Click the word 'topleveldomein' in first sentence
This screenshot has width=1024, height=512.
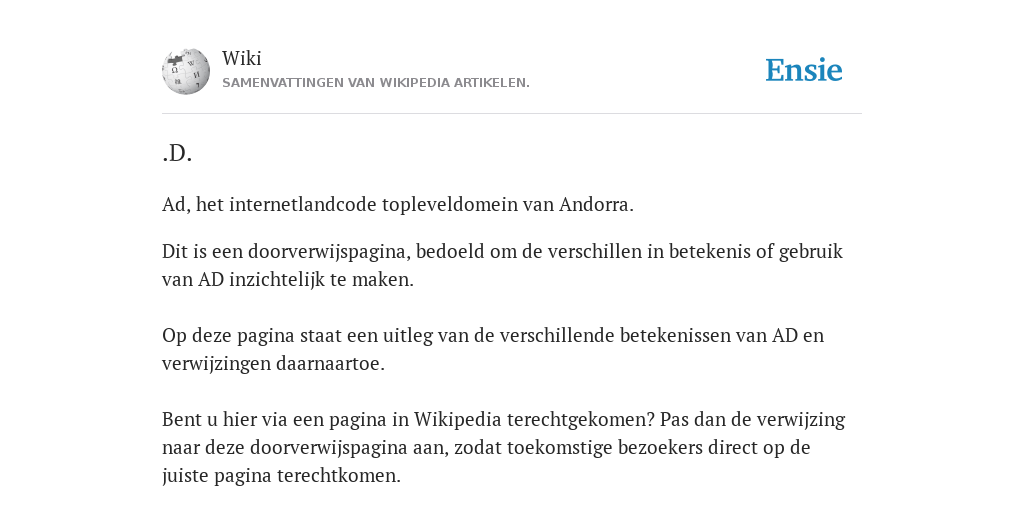click(450, 204)
